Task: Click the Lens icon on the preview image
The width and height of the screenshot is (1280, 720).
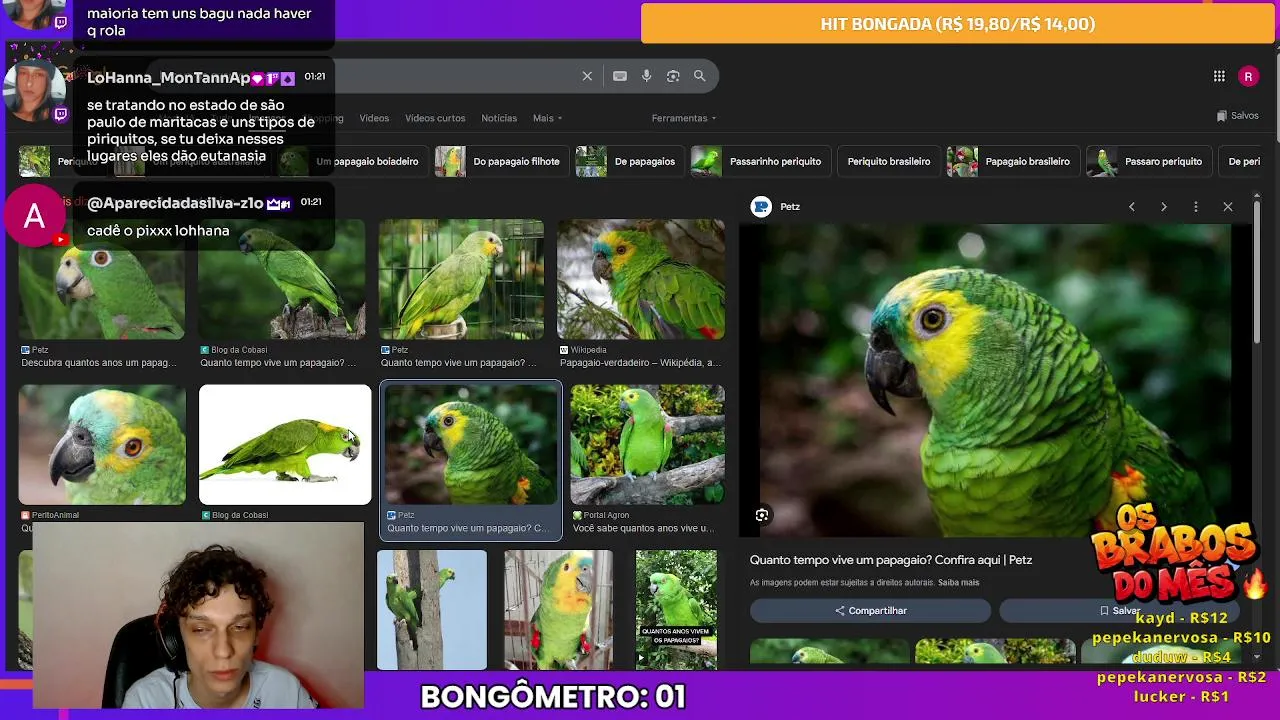Action: 762,515
